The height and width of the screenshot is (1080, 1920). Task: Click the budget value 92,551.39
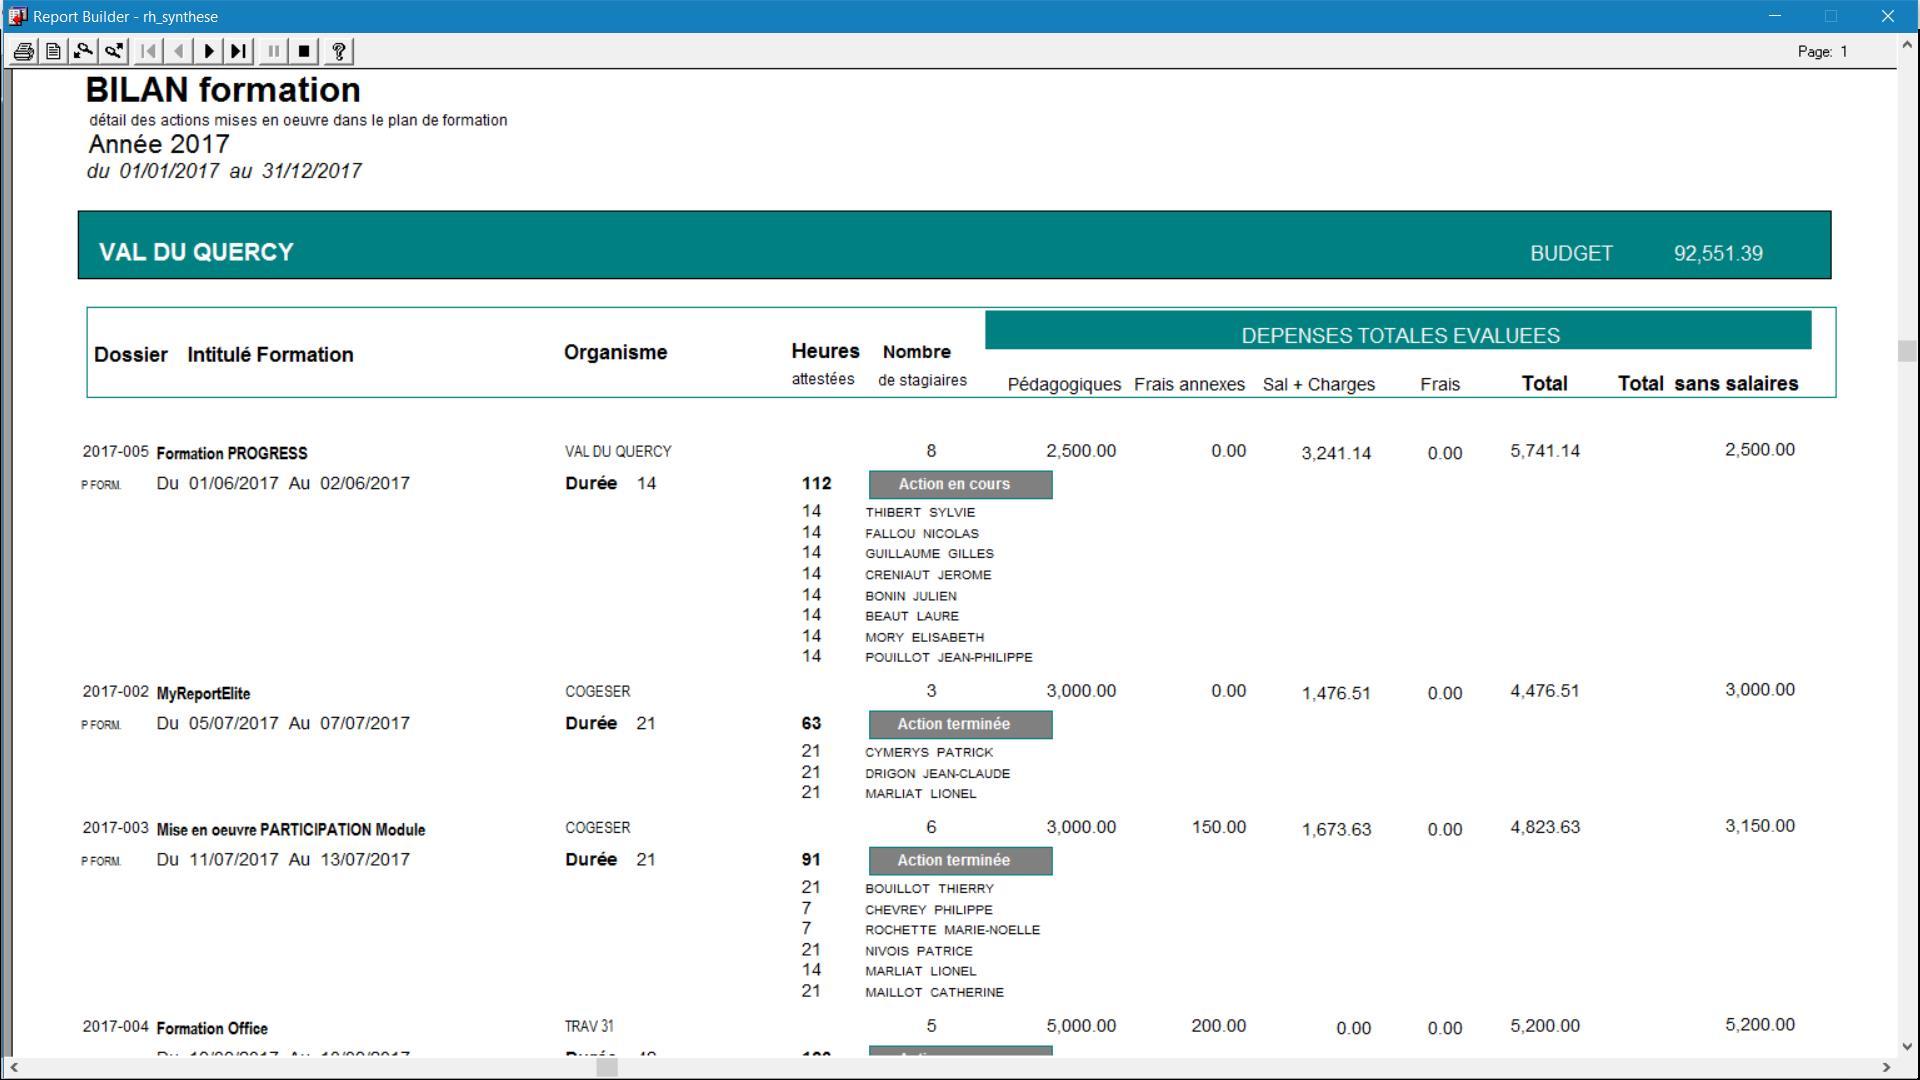1718,254
